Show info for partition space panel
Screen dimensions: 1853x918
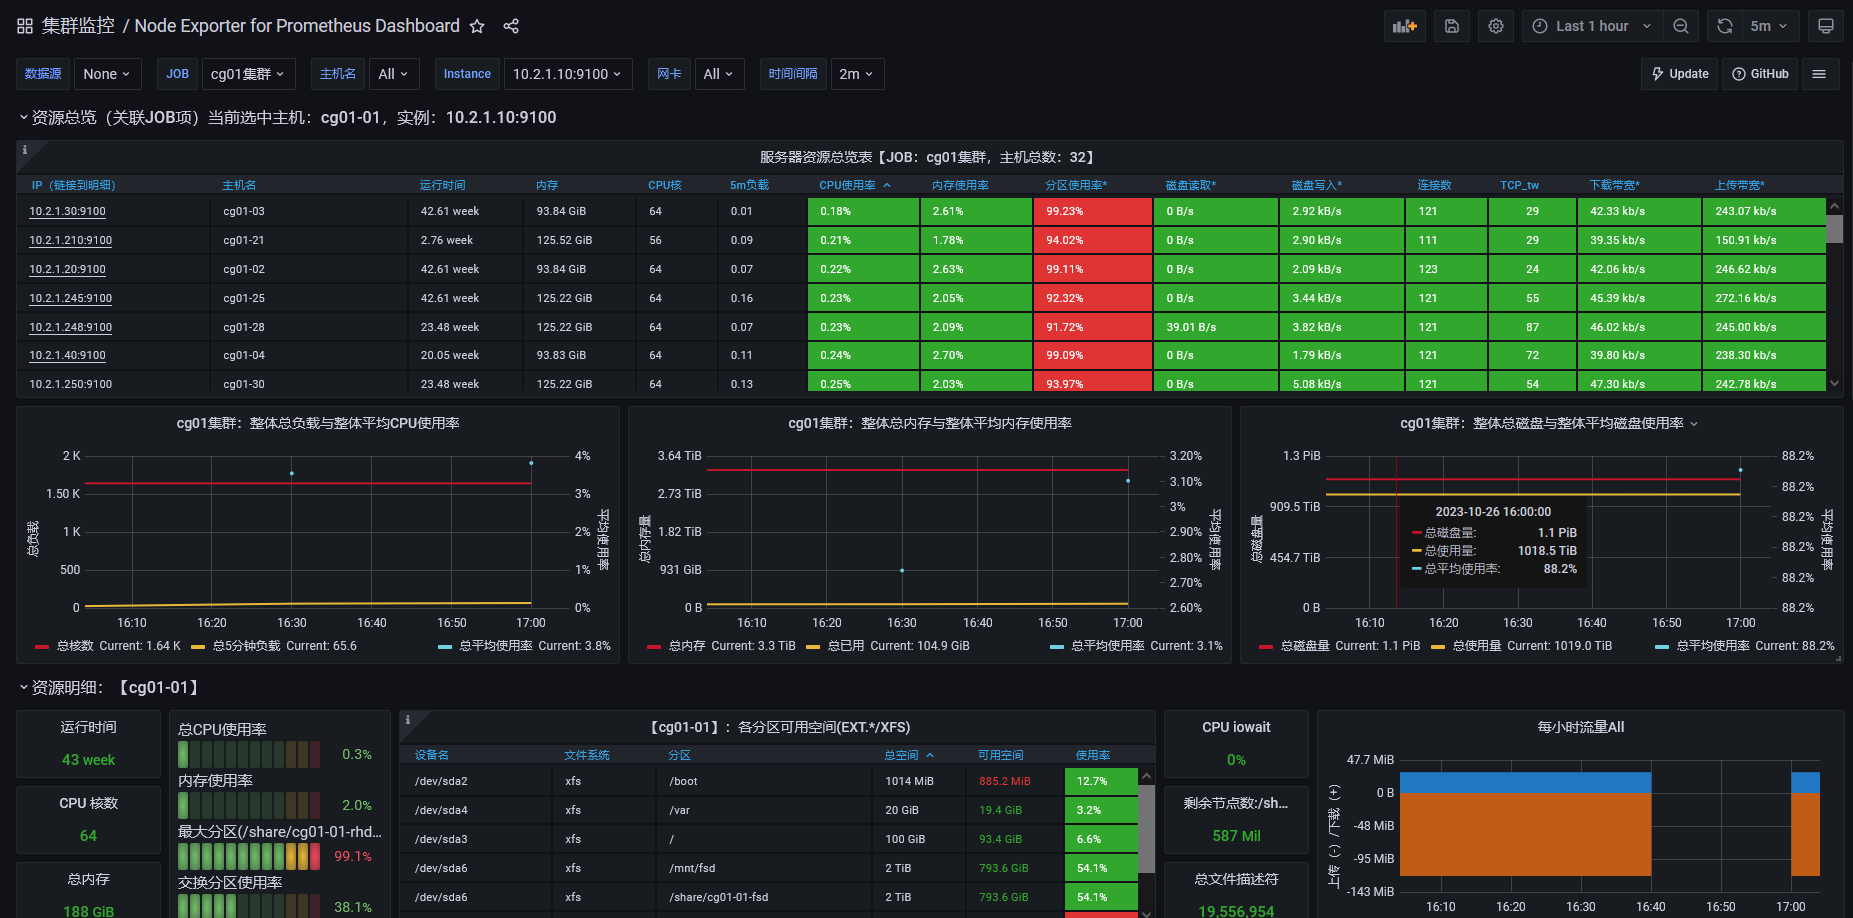click(408, 720)
